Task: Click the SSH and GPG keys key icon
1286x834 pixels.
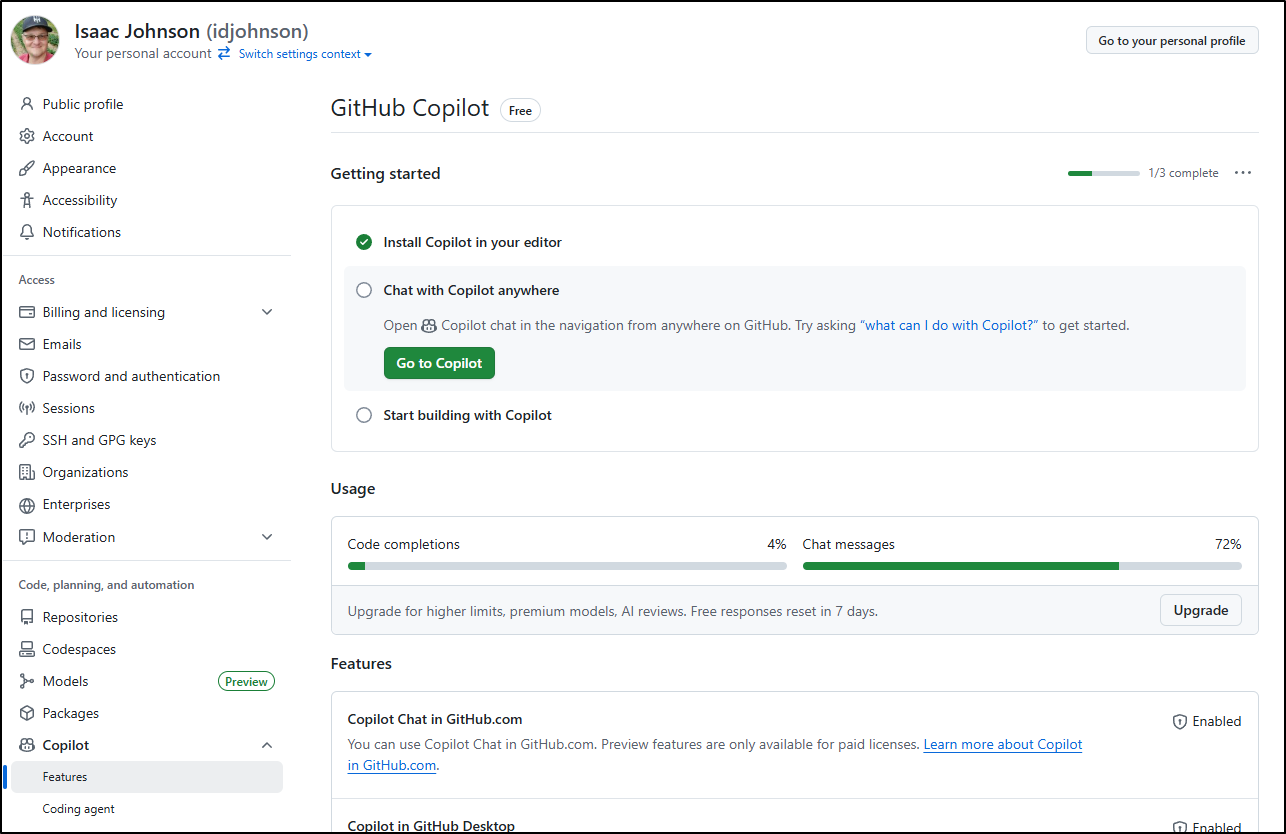Action: [x=27, y=440]
